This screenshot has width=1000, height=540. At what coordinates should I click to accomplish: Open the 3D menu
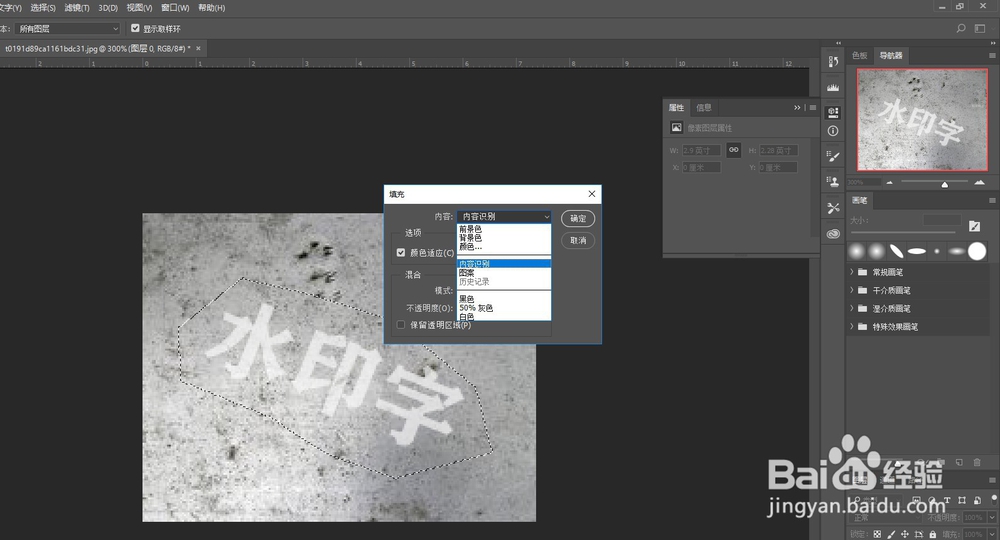click(x=108, y=8)
